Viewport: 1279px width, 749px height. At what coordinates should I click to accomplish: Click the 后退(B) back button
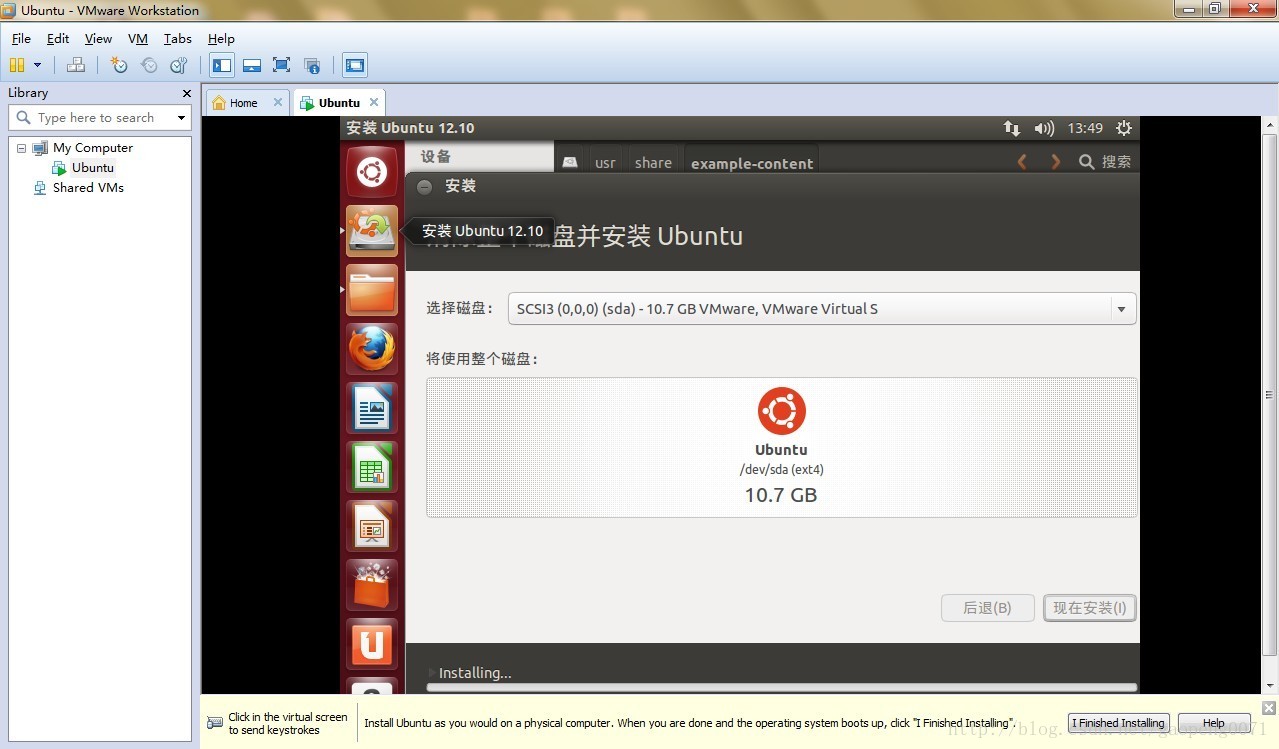pos(987,608)
